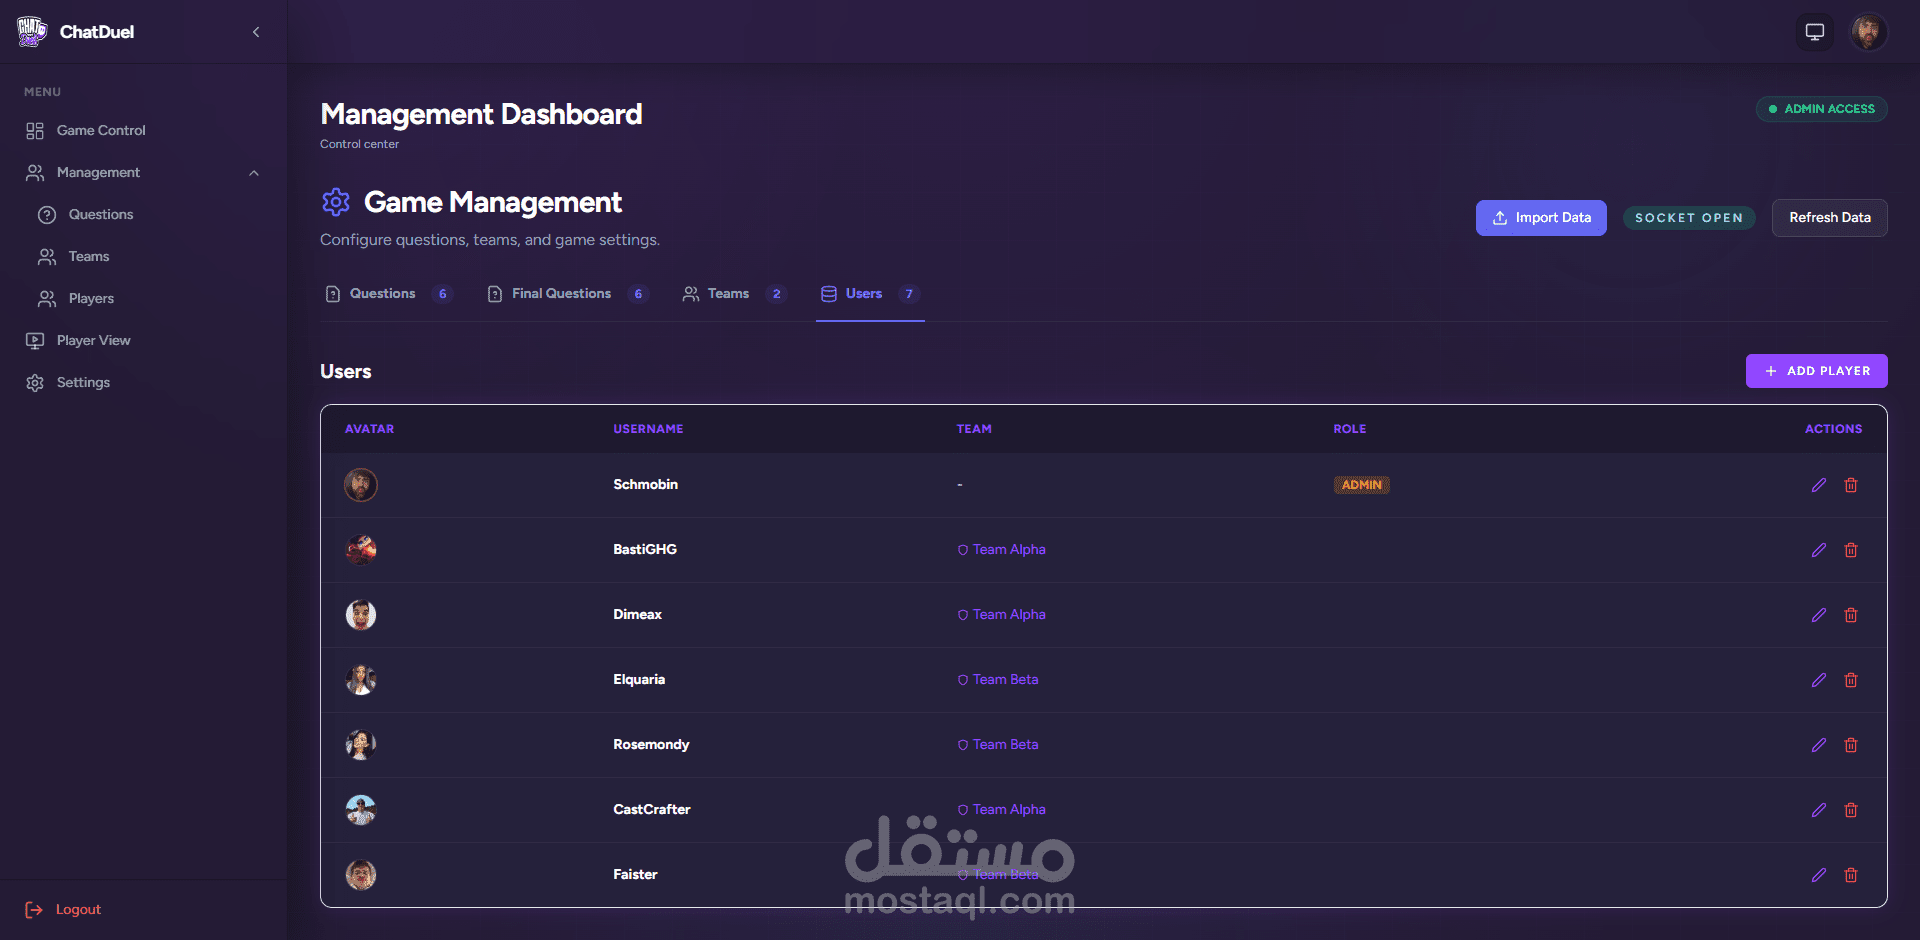
Task: Click the monitor icon in the top bar
Action: point(1815,32)
